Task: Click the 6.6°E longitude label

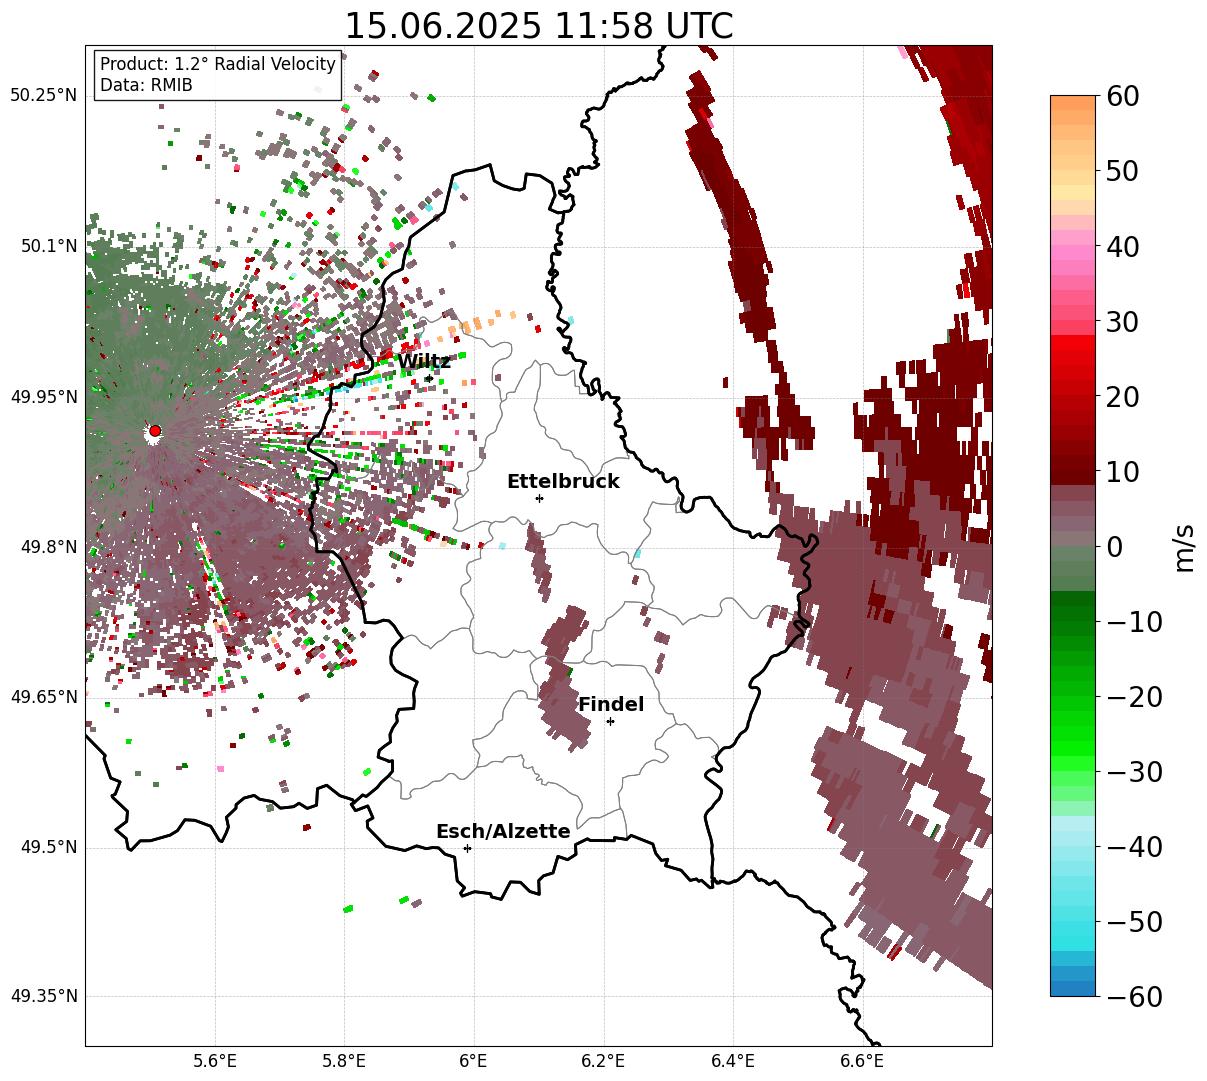Action: pos(862,1060)
